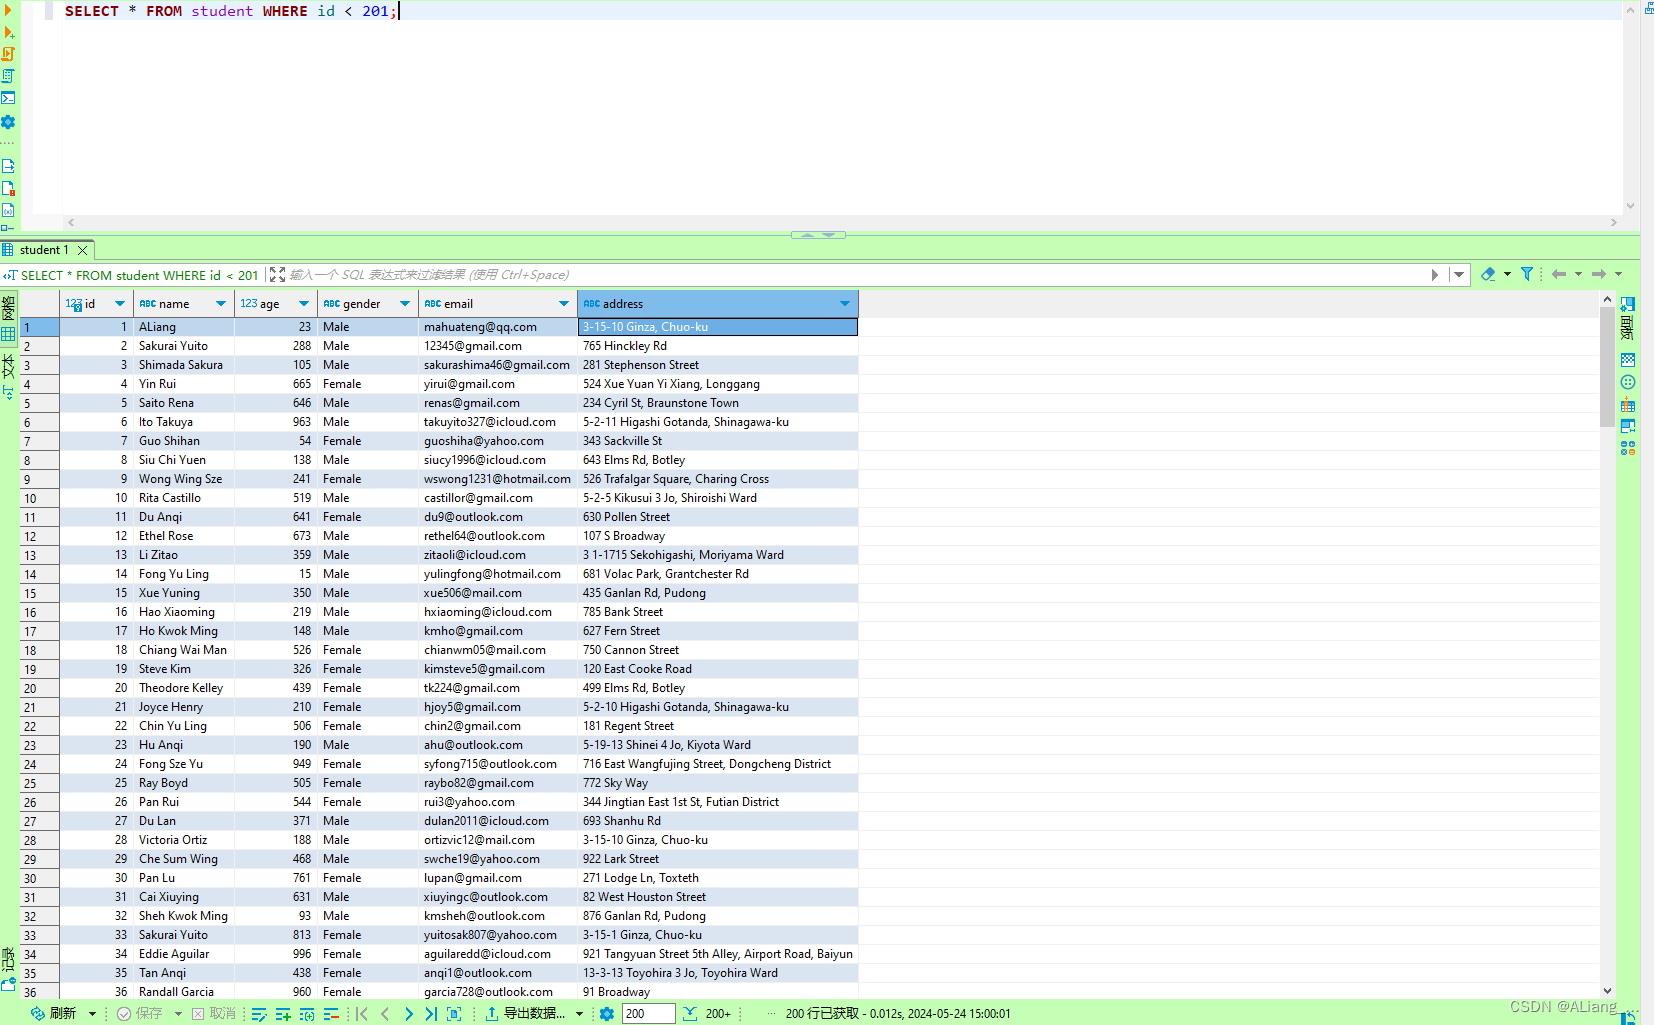Viewport: 1654px width, 1025px height.
Task: Open the email column filter dropdown
Action: coord(564,304)
